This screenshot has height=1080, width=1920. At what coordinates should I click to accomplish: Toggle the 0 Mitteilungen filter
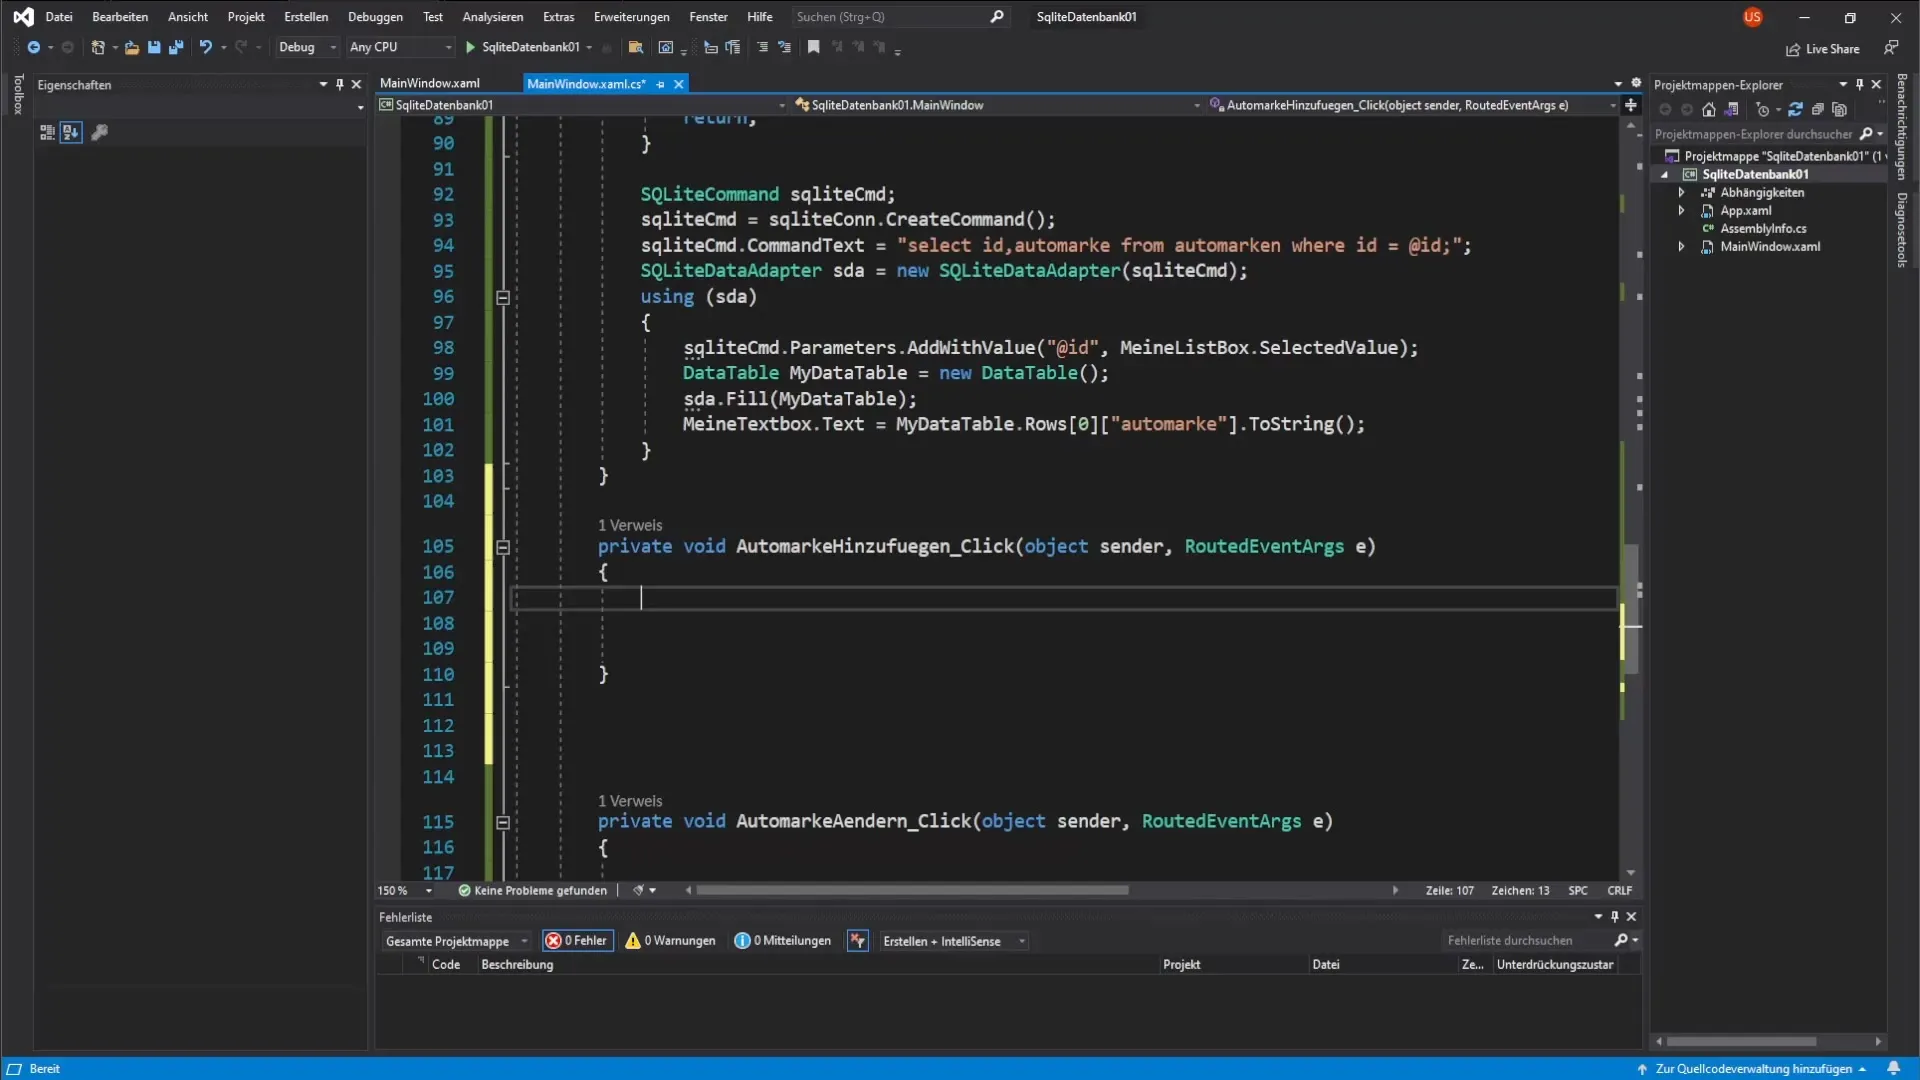[783, 941]
